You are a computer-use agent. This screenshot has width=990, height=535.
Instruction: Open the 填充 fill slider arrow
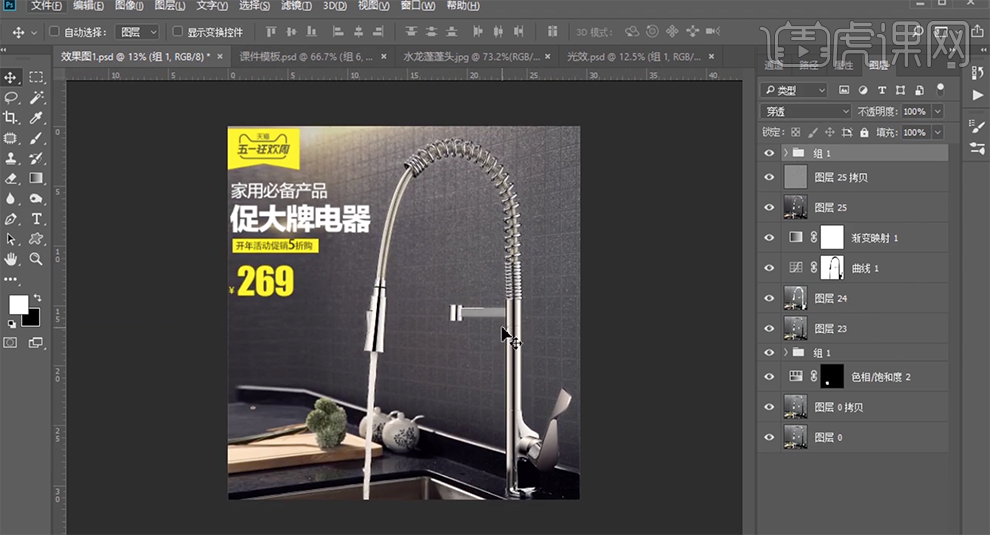[x=938, y=132]
